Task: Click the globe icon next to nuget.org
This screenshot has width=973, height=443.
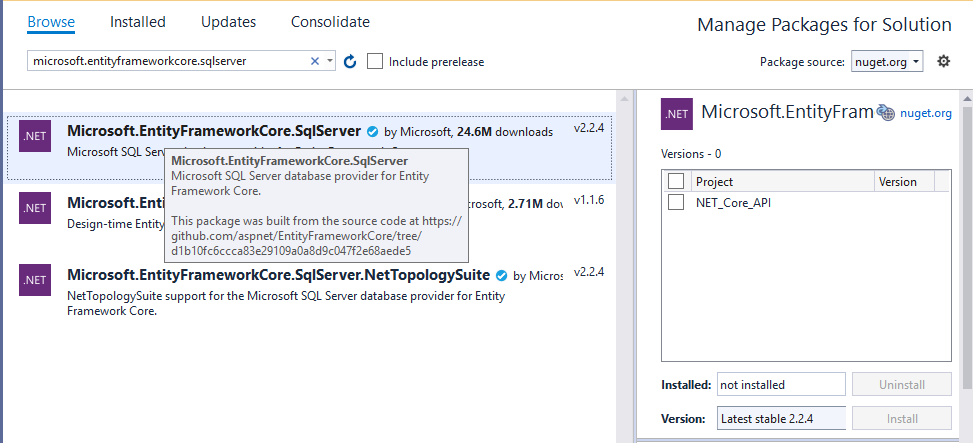Action: click(886, 113)
